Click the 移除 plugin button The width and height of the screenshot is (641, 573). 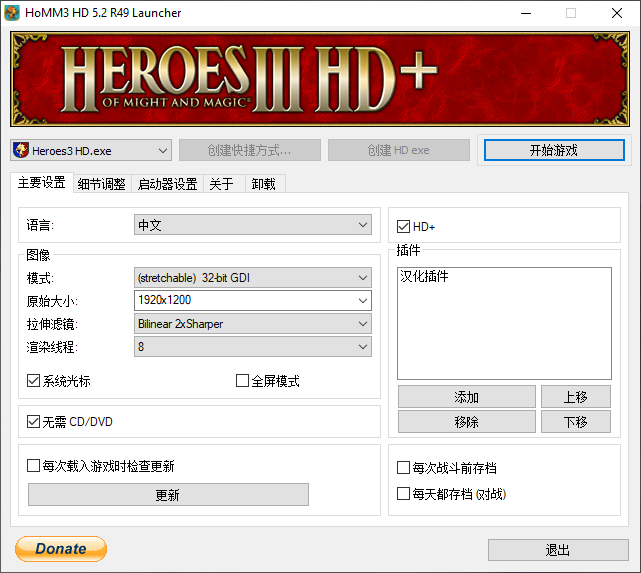point(467,421)
